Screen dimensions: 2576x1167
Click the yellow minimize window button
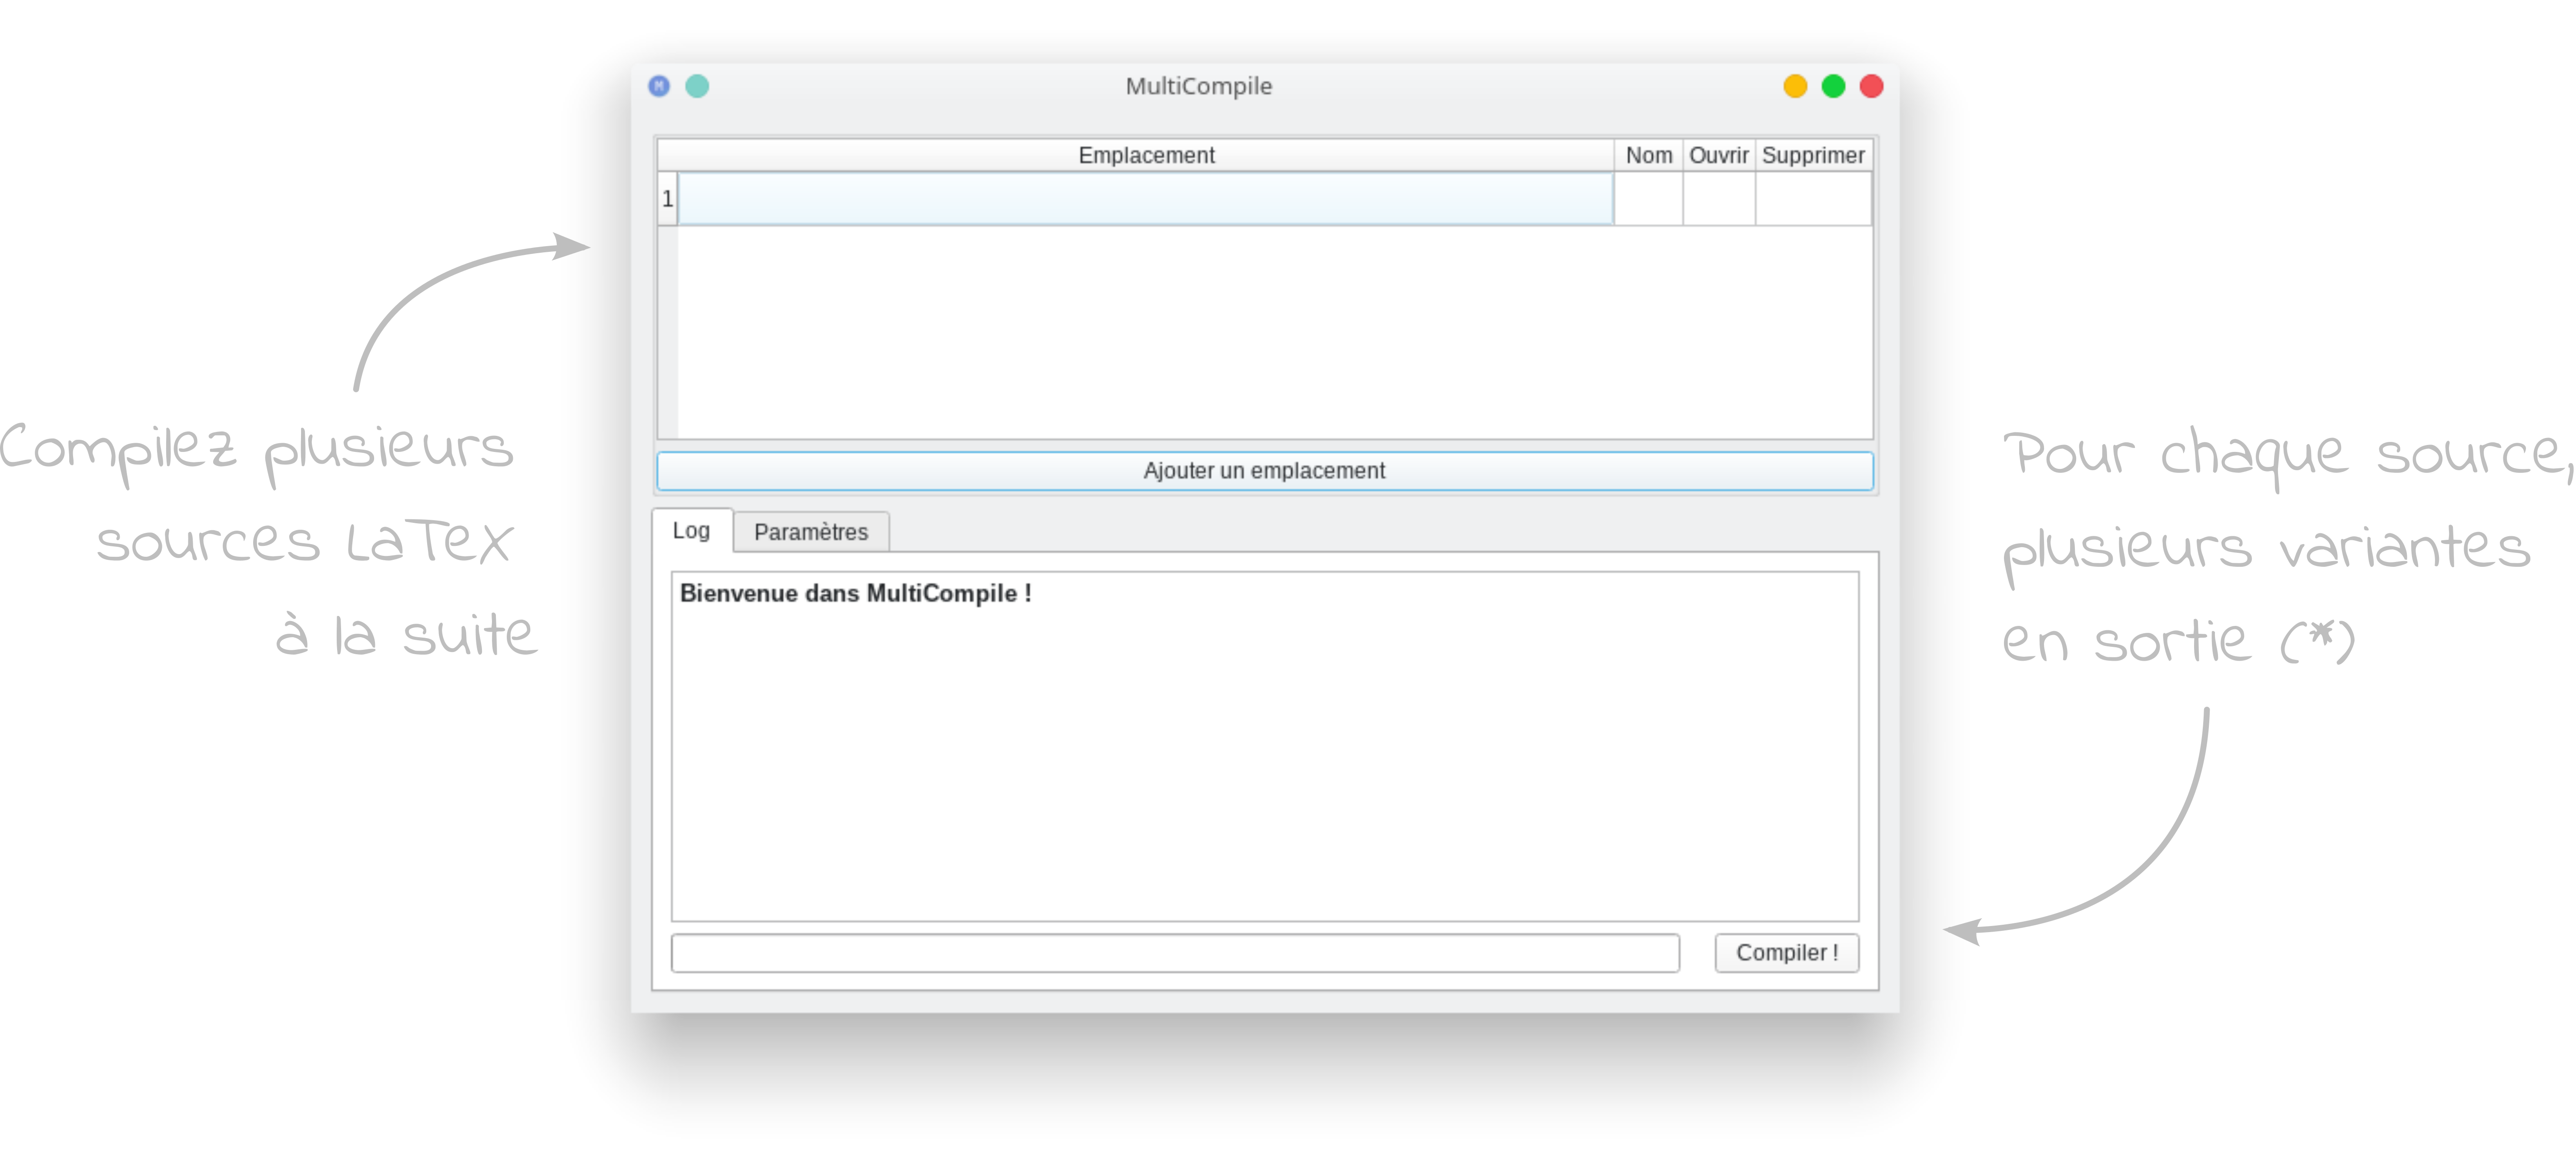coord(1795,86)
